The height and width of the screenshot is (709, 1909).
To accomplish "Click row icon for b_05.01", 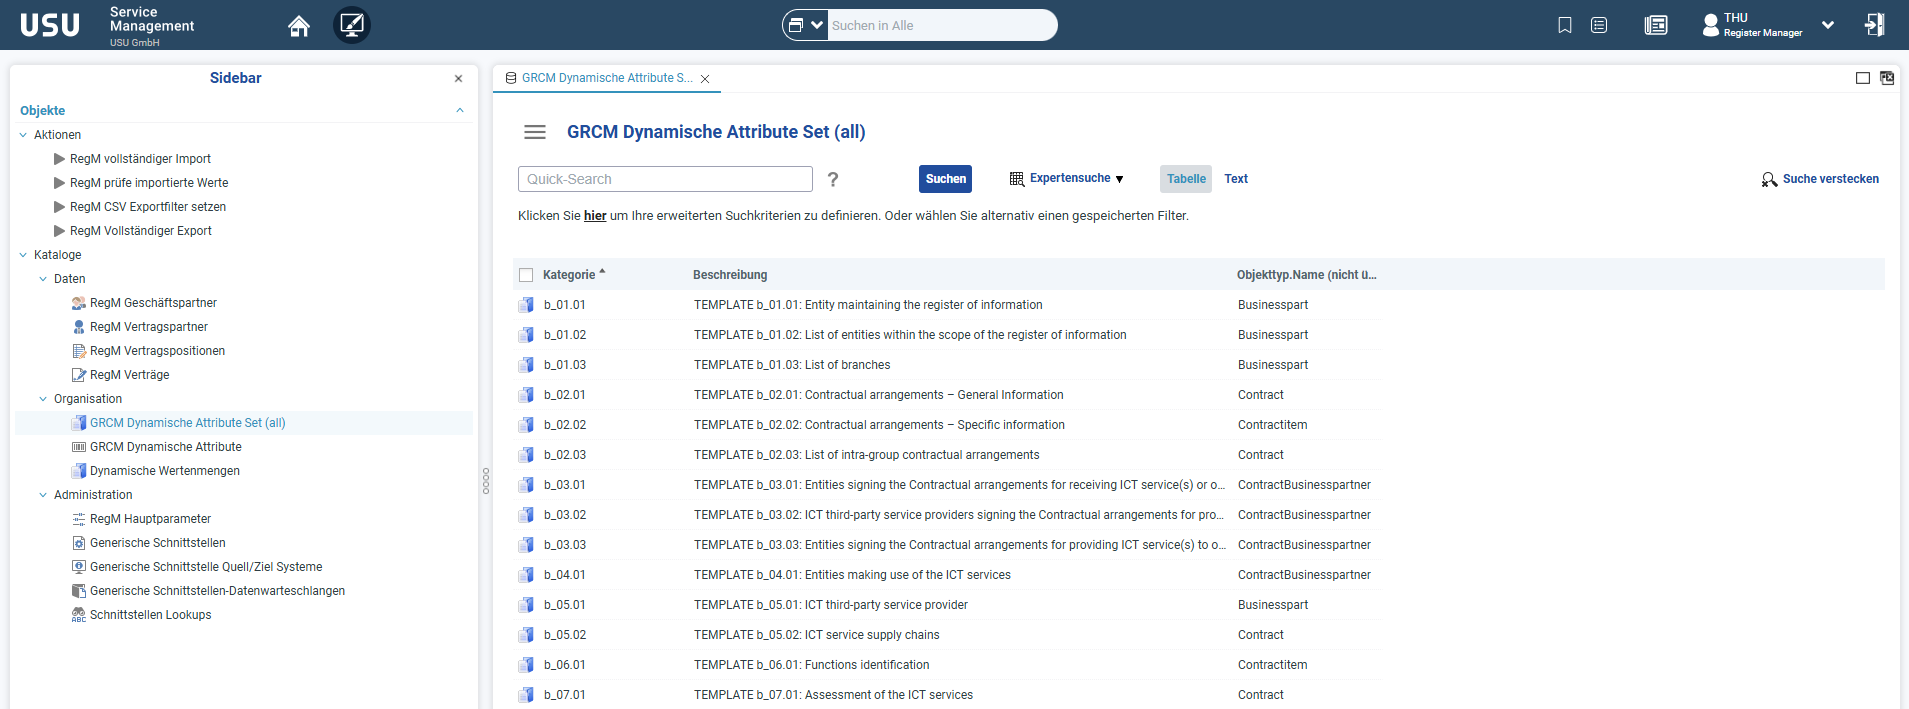I will [x=526, y=605].
